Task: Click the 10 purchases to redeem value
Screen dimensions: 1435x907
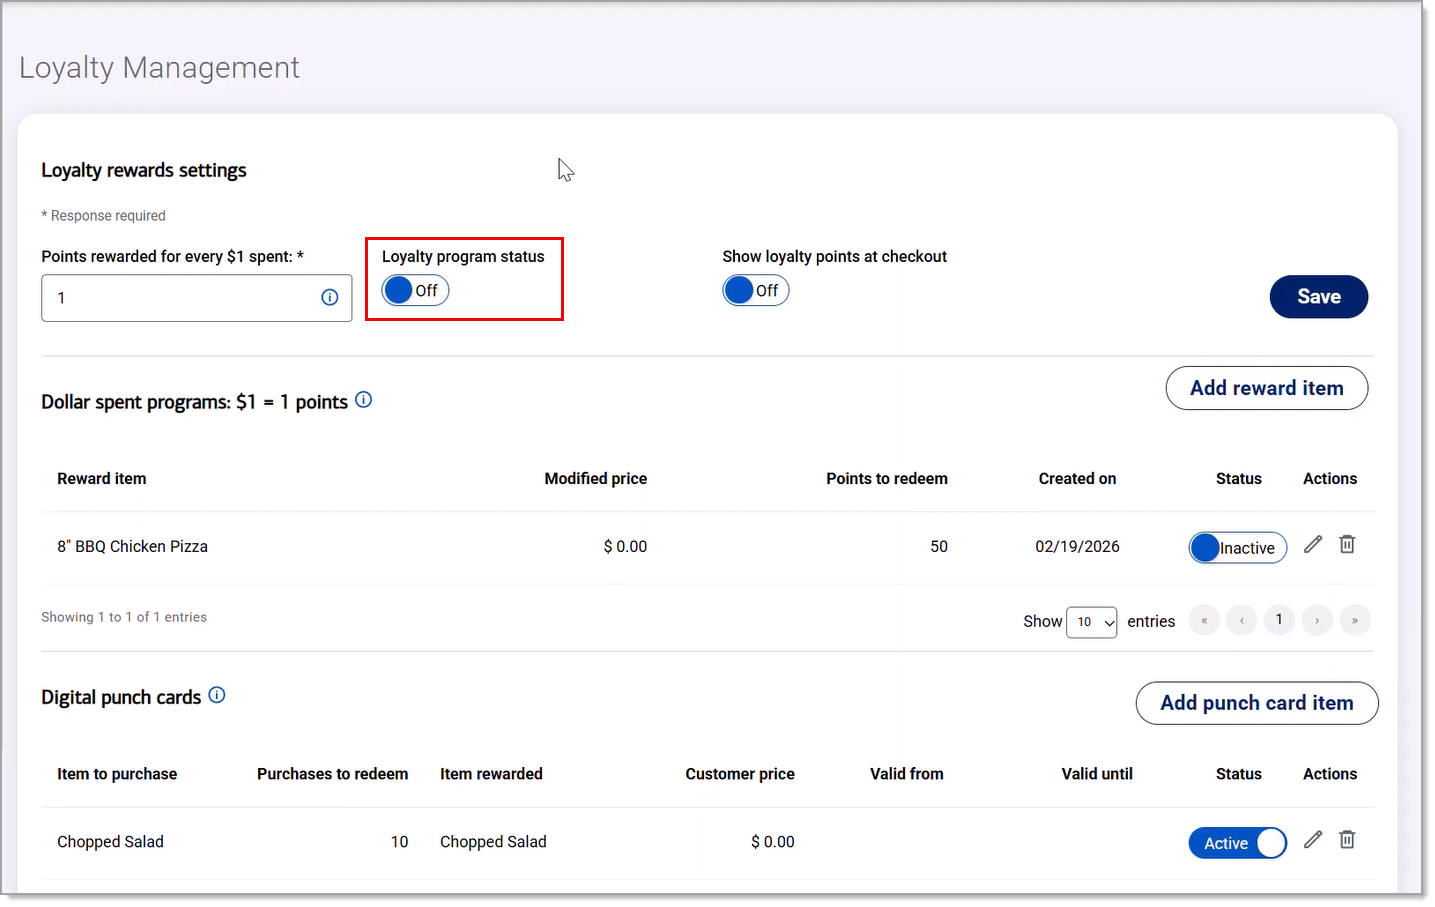Action: tap(400, 842)
